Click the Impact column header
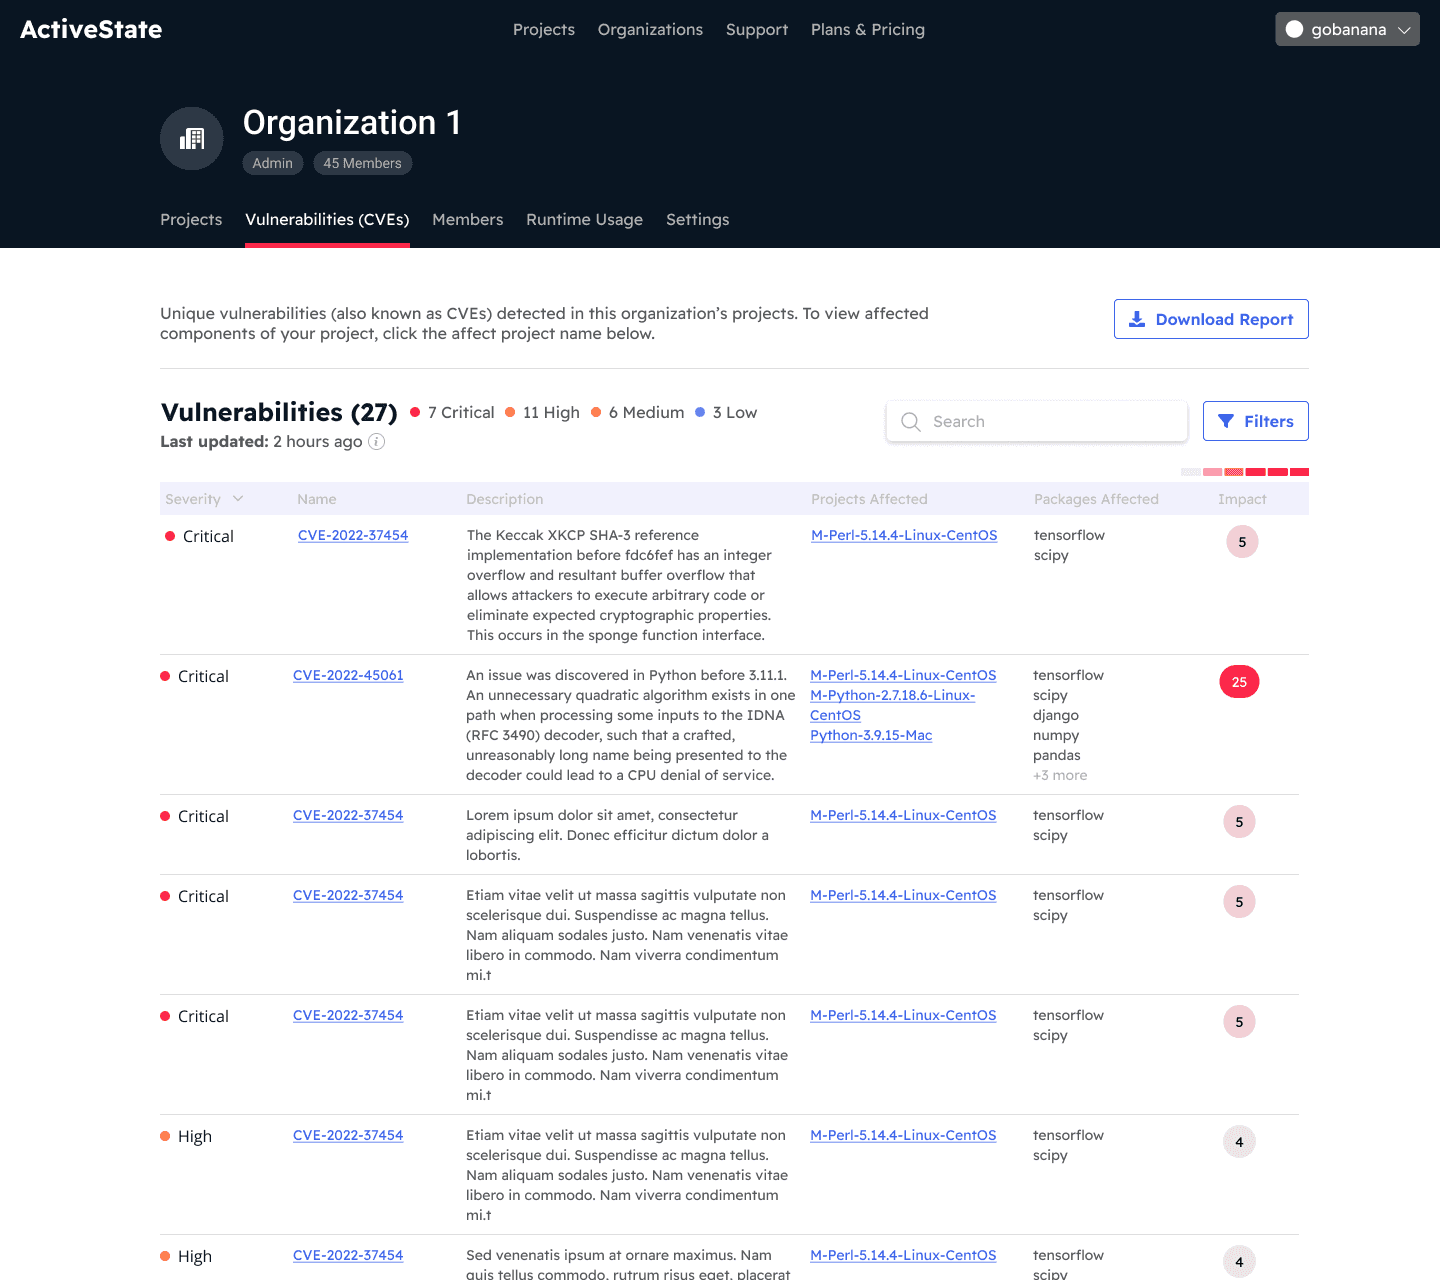The height and width of the screenshot is (1280, 1440). tap(1242, 499)
